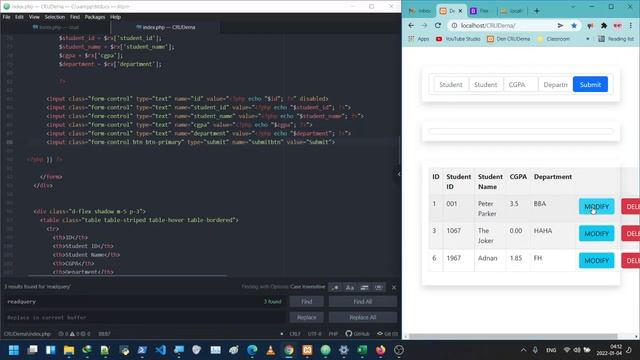This screenshot has height=360, width=640.
Task: Click MODIFY for The Joker
Action: click(x=596, y=233)
